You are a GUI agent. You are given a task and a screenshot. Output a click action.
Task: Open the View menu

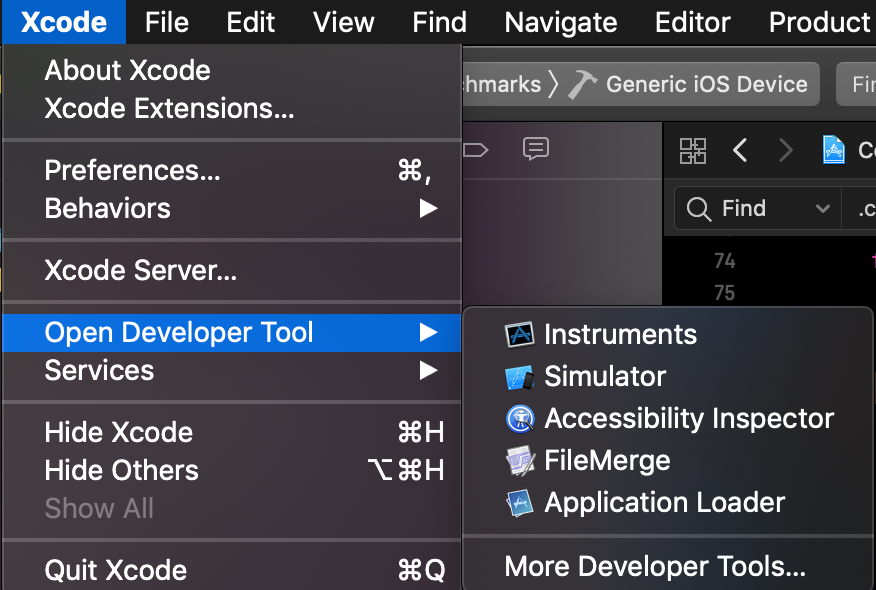click(344, 22)
